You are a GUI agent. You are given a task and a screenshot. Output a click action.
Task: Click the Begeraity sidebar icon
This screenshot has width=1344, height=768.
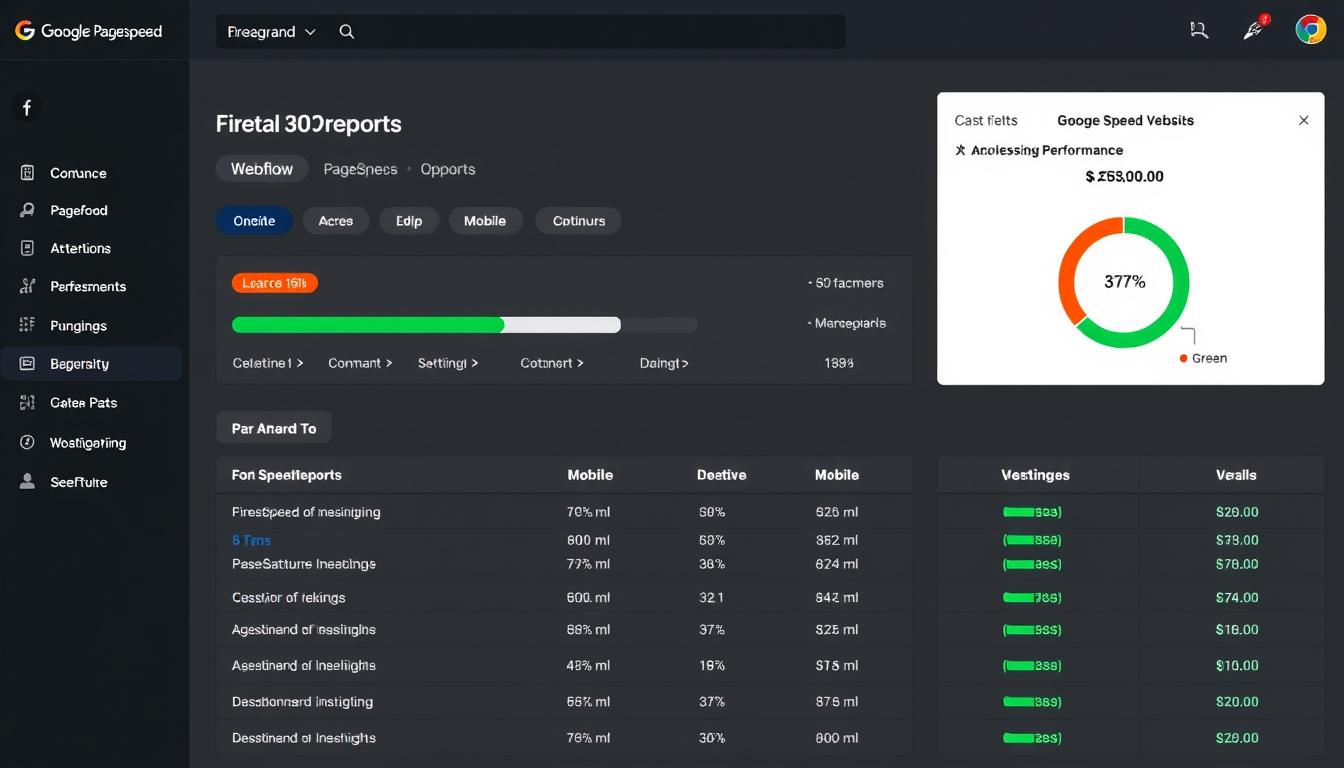tap(28, 364)
